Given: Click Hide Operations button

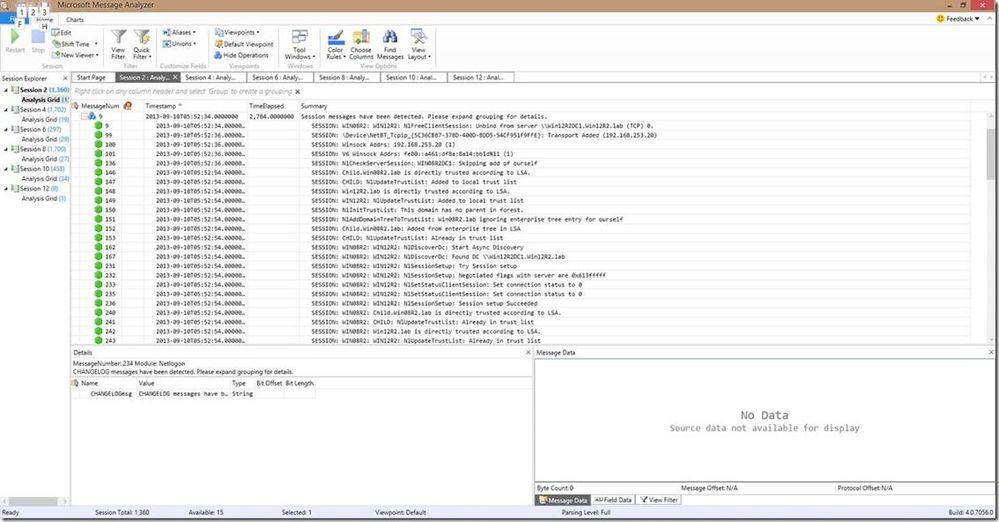Looking at the screenshot, I should tap(241, 55).
